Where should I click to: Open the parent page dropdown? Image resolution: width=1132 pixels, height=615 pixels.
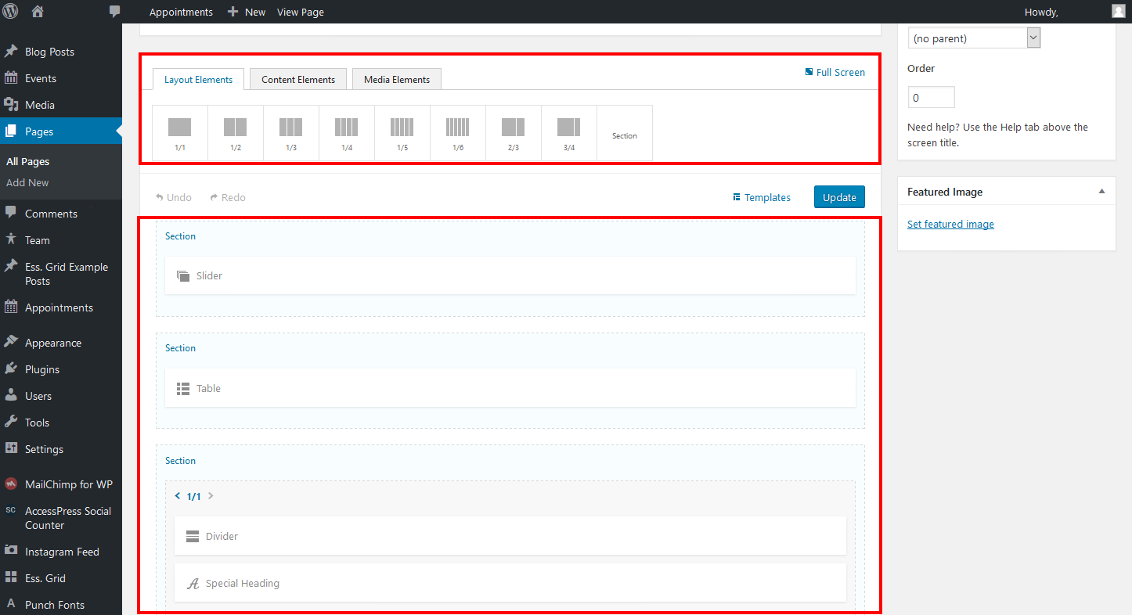tap(974, 38)
